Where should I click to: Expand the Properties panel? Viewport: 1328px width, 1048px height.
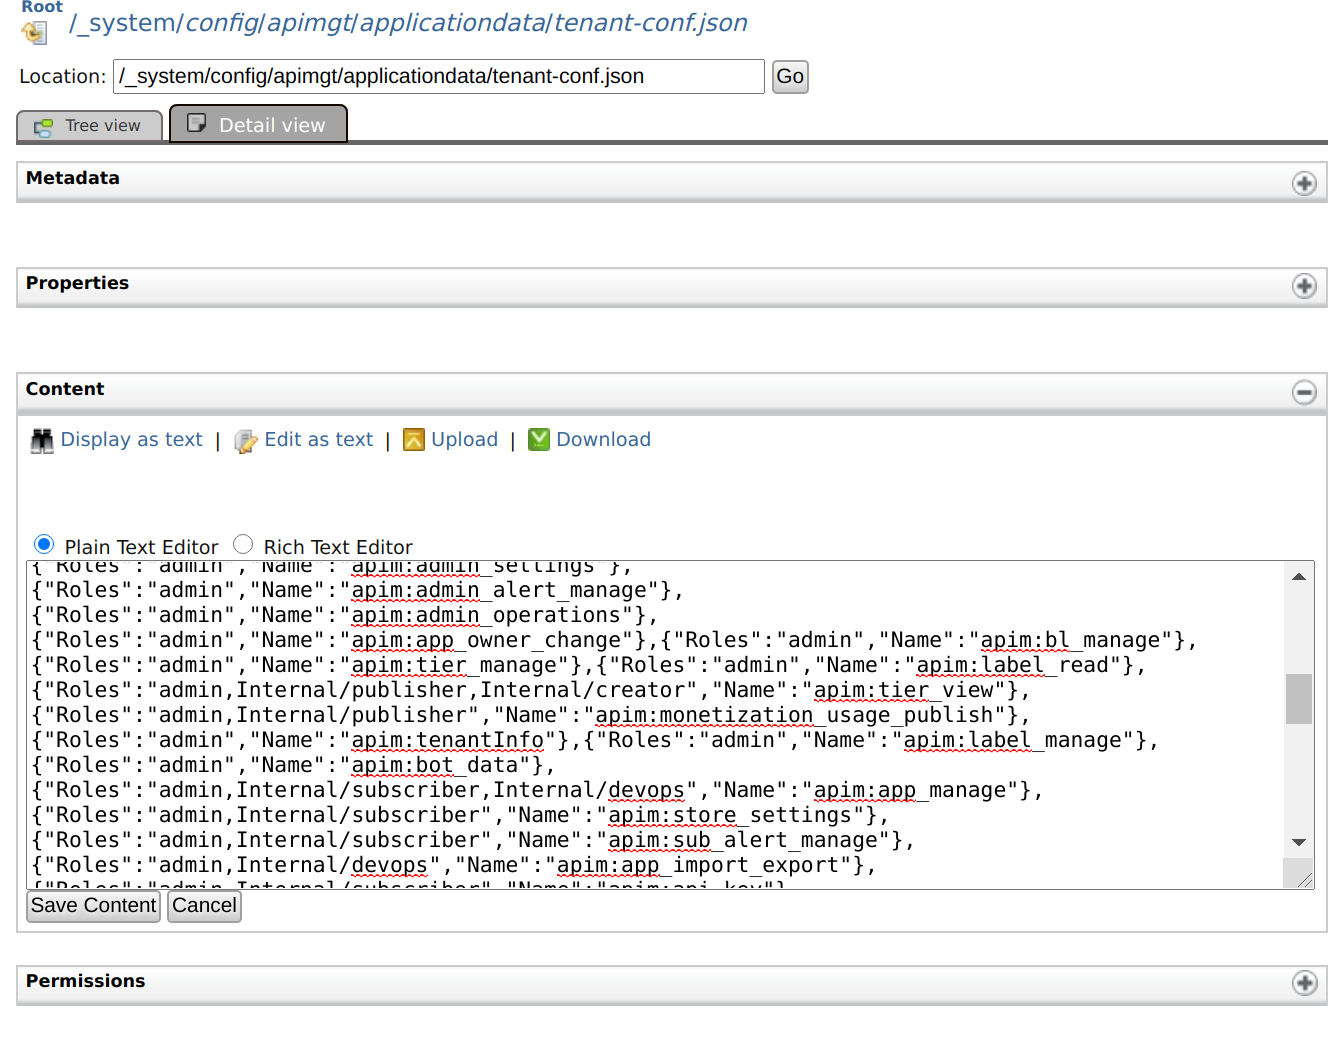pos(1304,287)
